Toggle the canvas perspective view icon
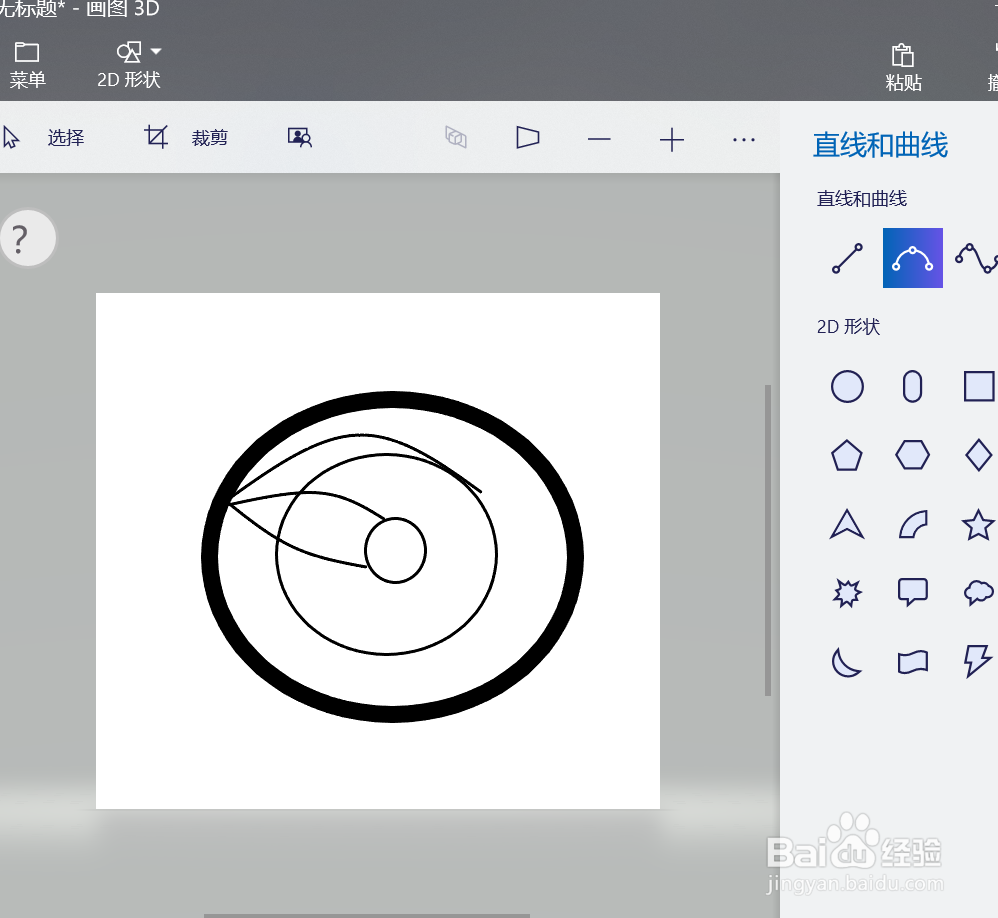This screenshot has height=918, width=998. tap(528, 138)
